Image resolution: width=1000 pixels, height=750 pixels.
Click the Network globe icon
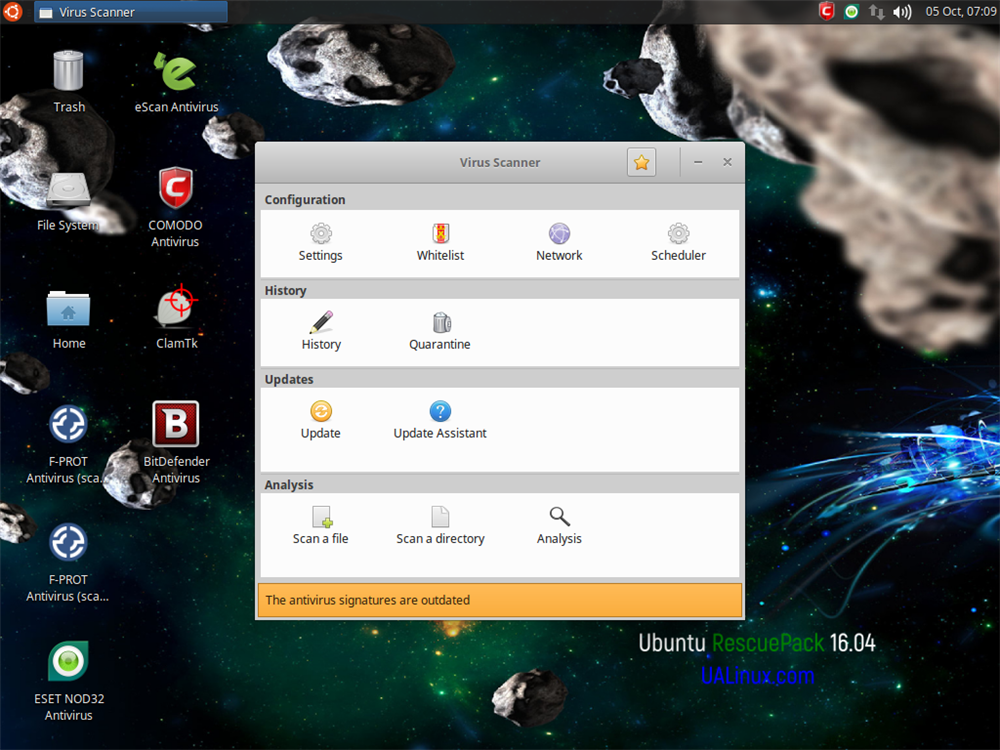point(559,235)
